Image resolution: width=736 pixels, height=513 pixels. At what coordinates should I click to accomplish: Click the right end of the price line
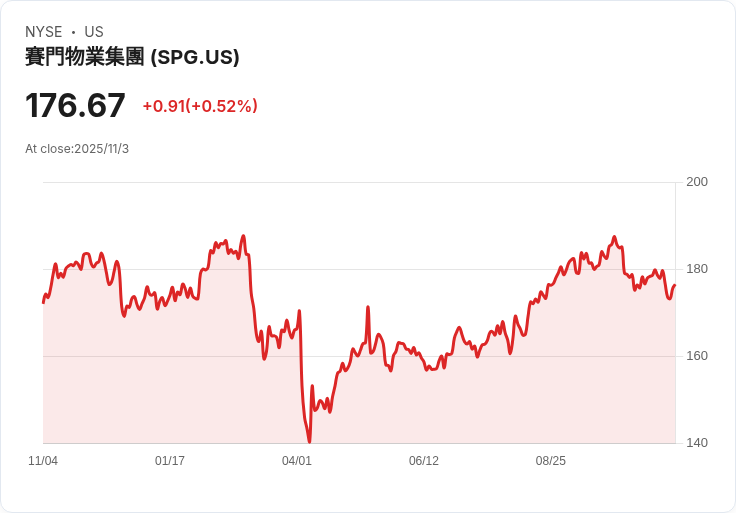tap(675, 286)
